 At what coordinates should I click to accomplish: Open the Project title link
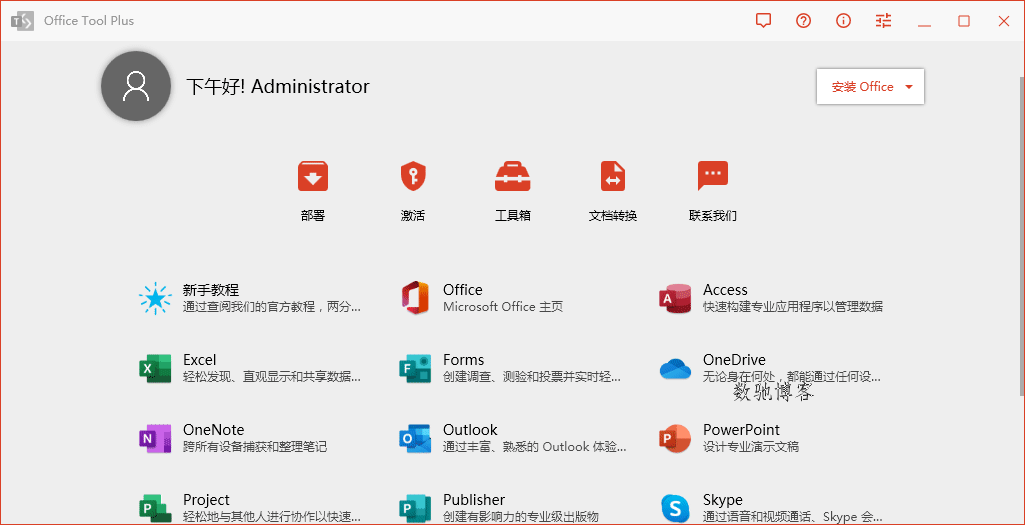tap(206, 500)
